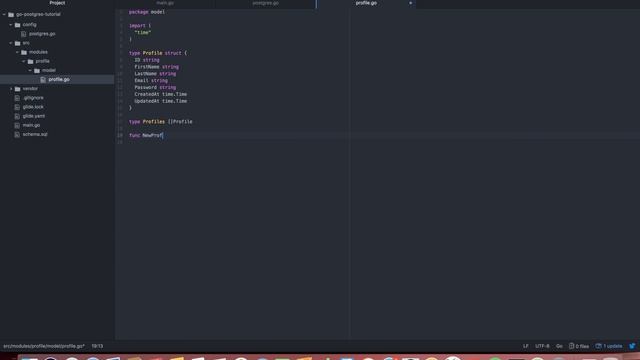Click the Twitter bird icon in status bar

coord(632,346)
